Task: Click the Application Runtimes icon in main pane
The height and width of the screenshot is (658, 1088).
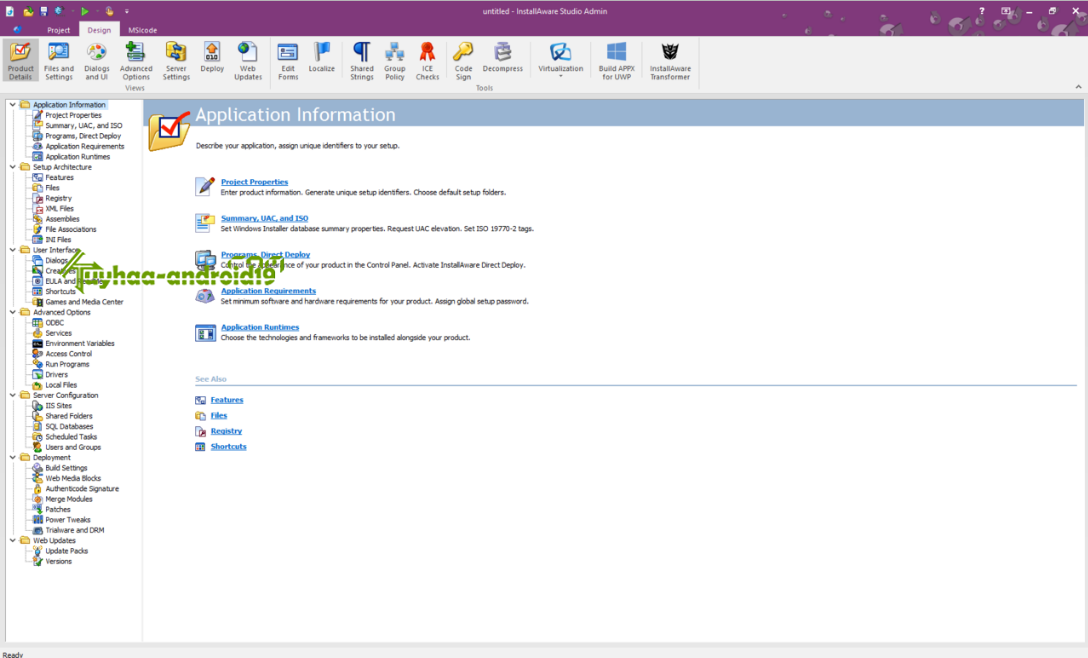Action: (x=205, y=332)
